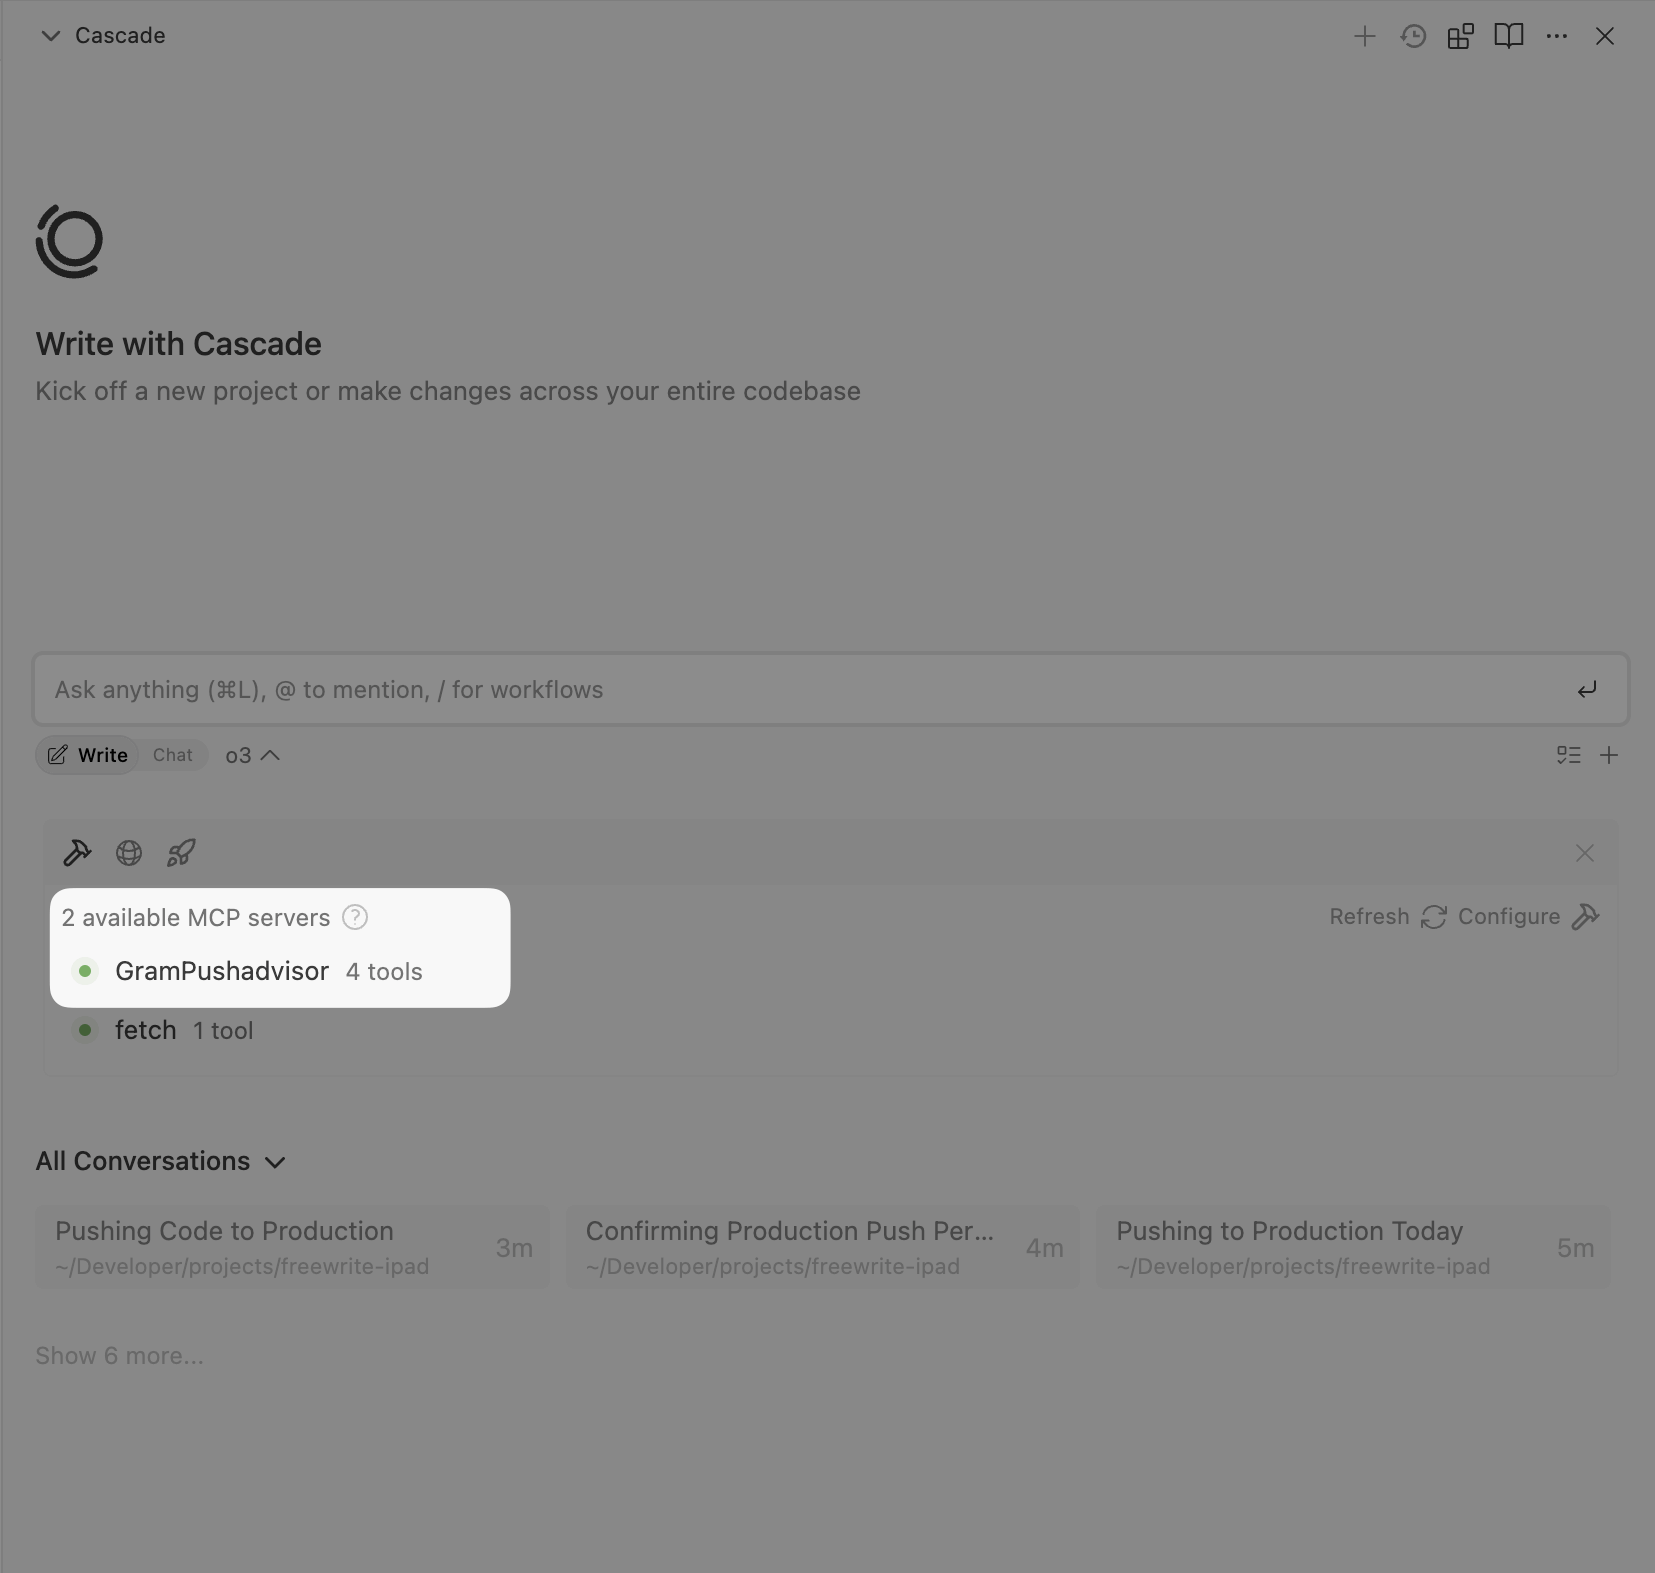Click Show 6 more conversations
This screenshot has width=1655, height=1573.
point(119,1356)
